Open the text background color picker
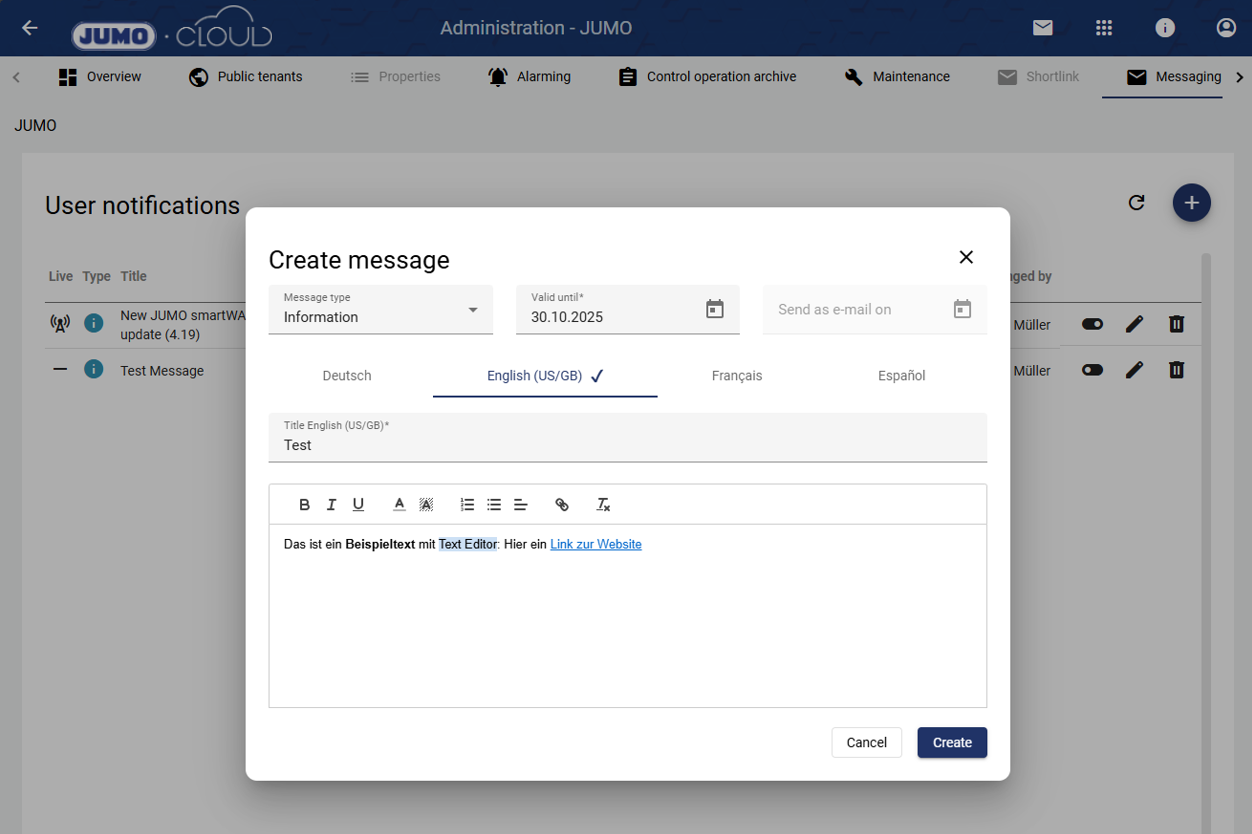The image size is (1252, 834). pyautogui.click(x=426, y=505)
